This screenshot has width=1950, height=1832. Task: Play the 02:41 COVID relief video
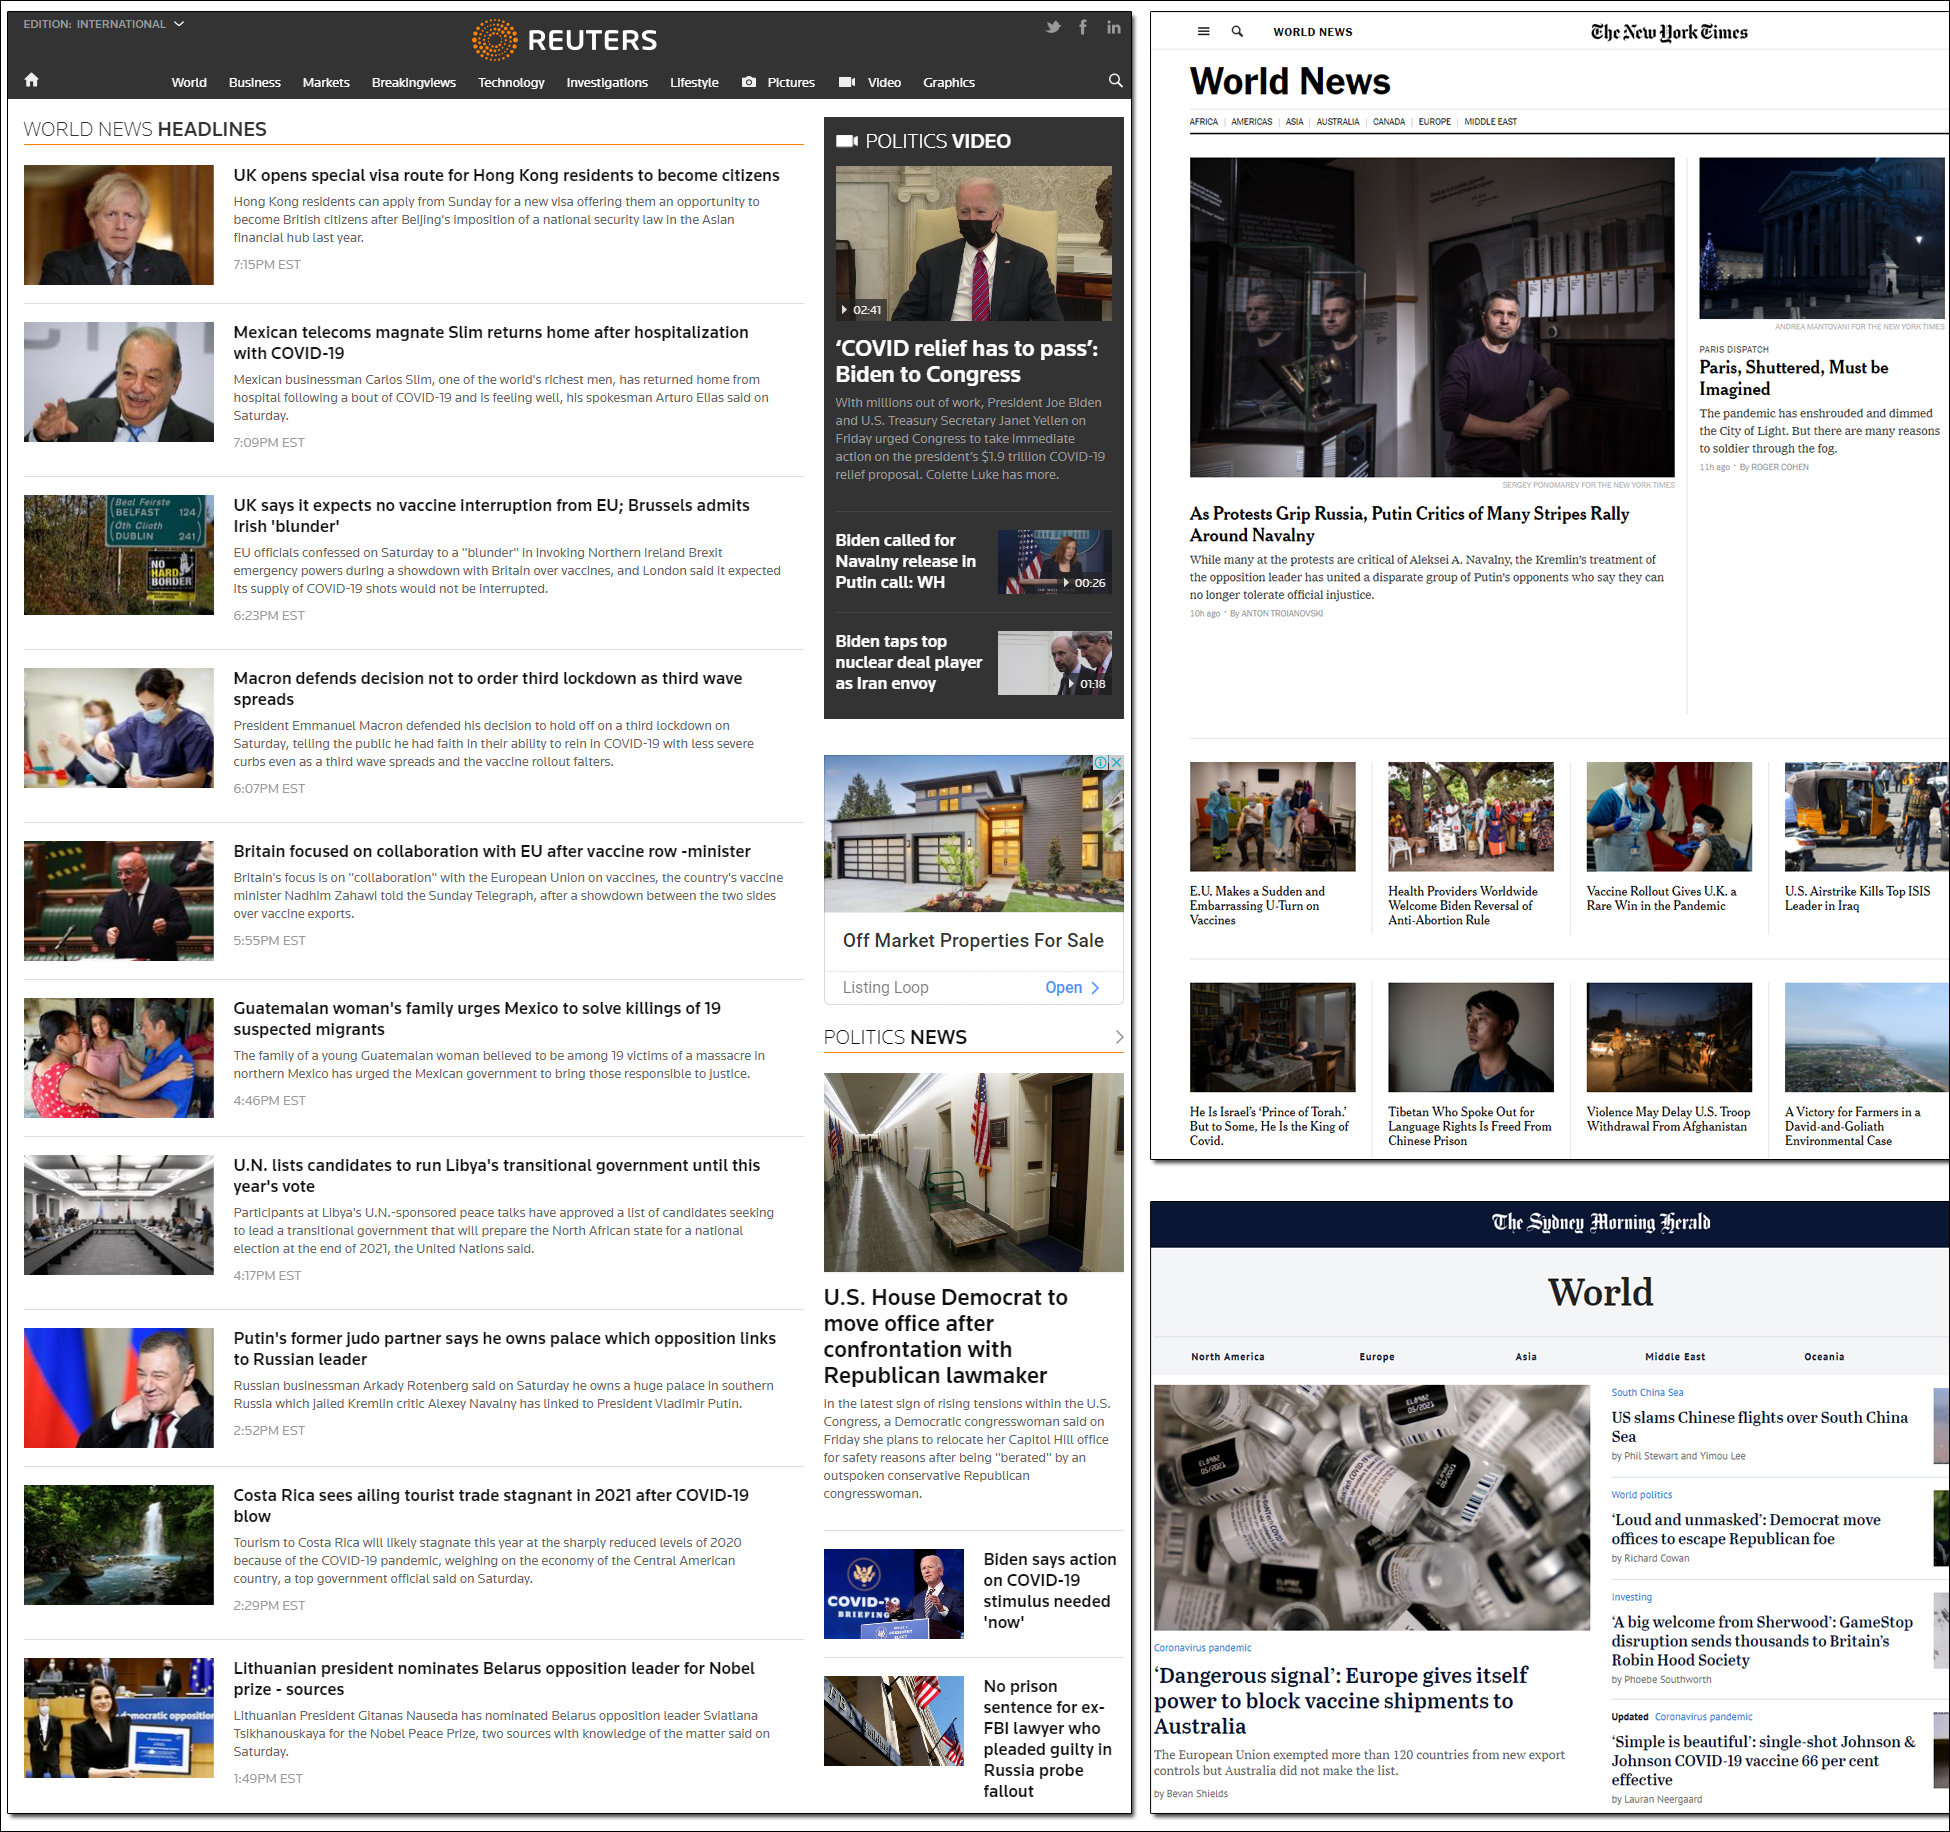[x=973, y=243]
